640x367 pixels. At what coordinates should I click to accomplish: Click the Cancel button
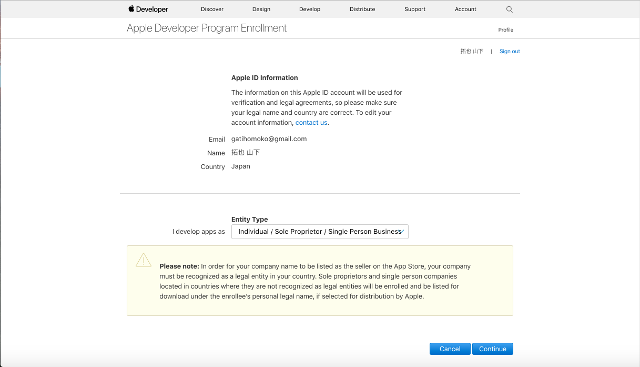450,349
